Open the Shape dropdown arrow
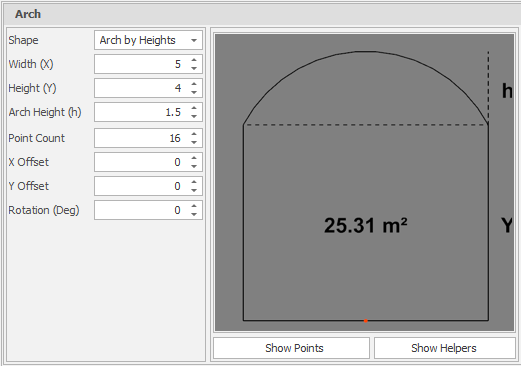521x366 pixels. [194, 41]
